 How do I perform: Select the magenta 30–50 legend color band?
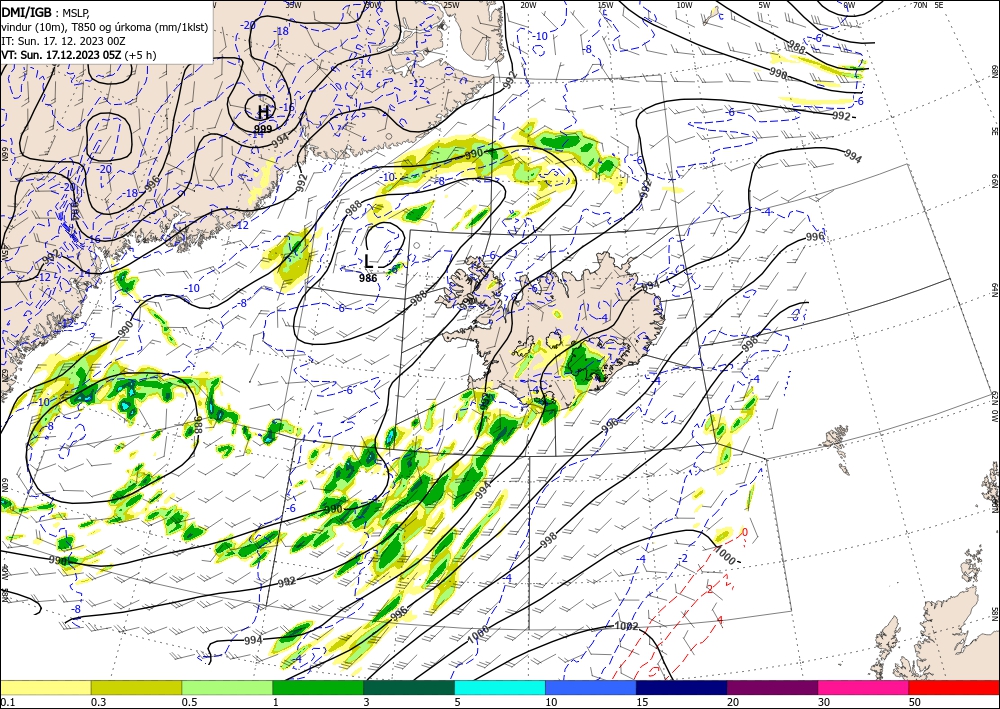tap(864, 687)
